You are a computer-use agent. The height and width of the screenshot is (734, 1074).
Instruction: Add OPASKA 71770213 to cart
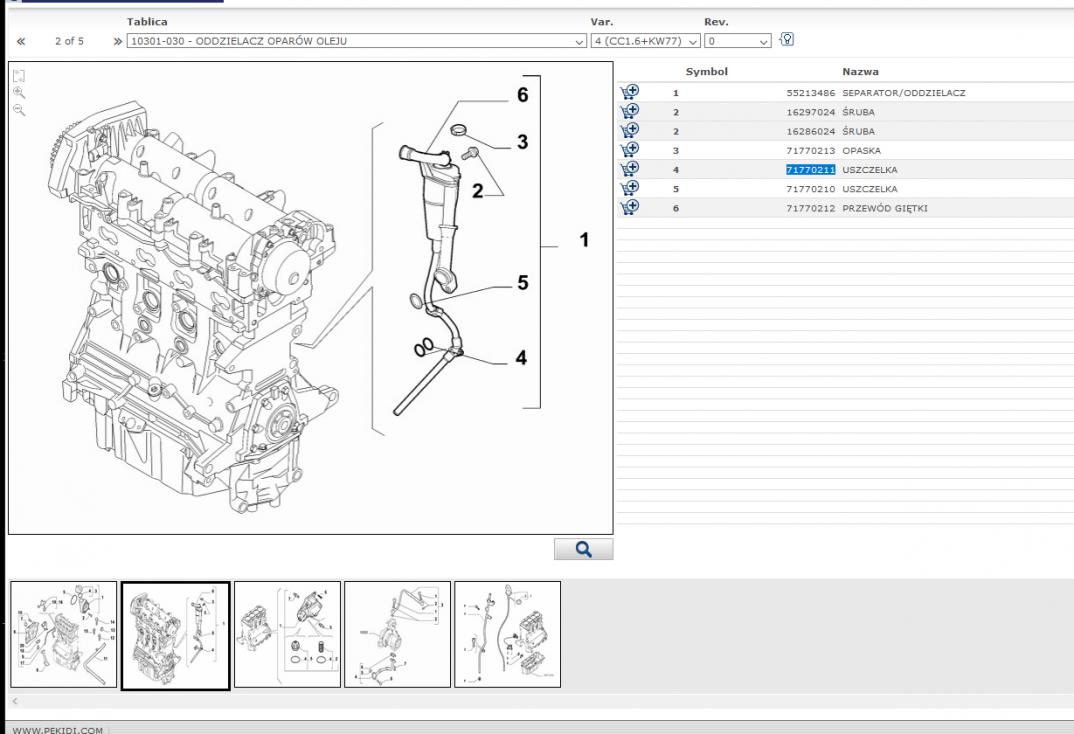point(629,150)
